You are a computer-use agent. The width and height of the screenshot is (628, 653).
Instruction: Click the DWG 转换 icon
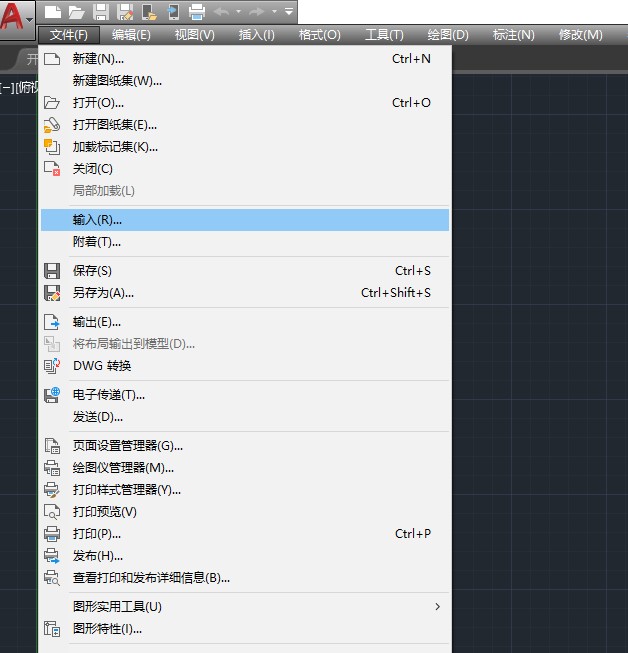(x=52, y=366)
